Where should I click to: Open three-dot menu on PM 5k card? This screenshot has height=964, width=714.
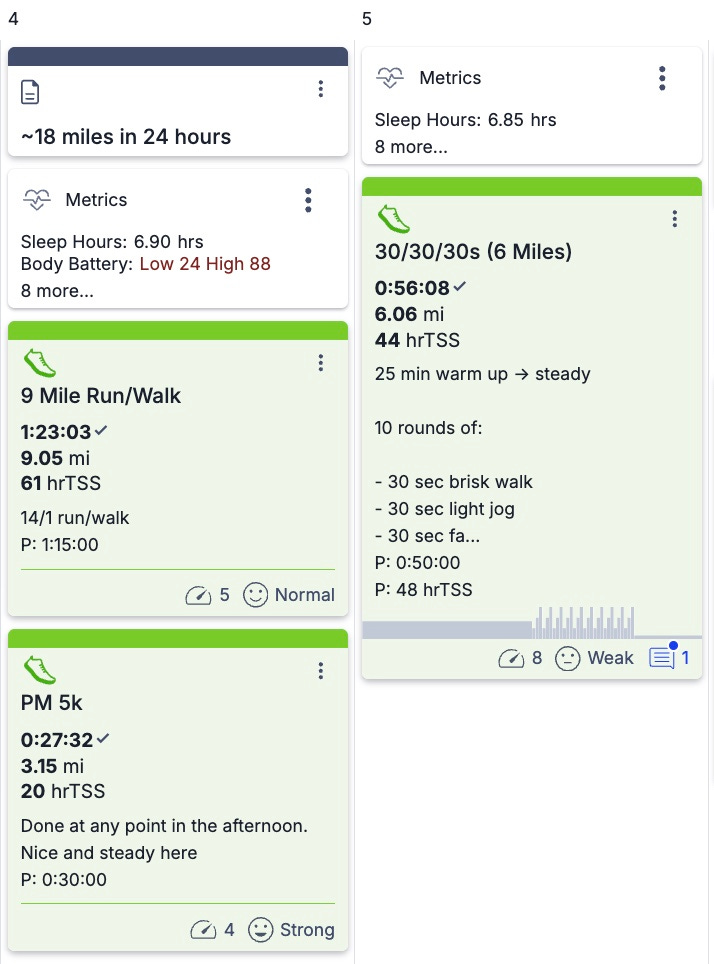coord(320,671)
